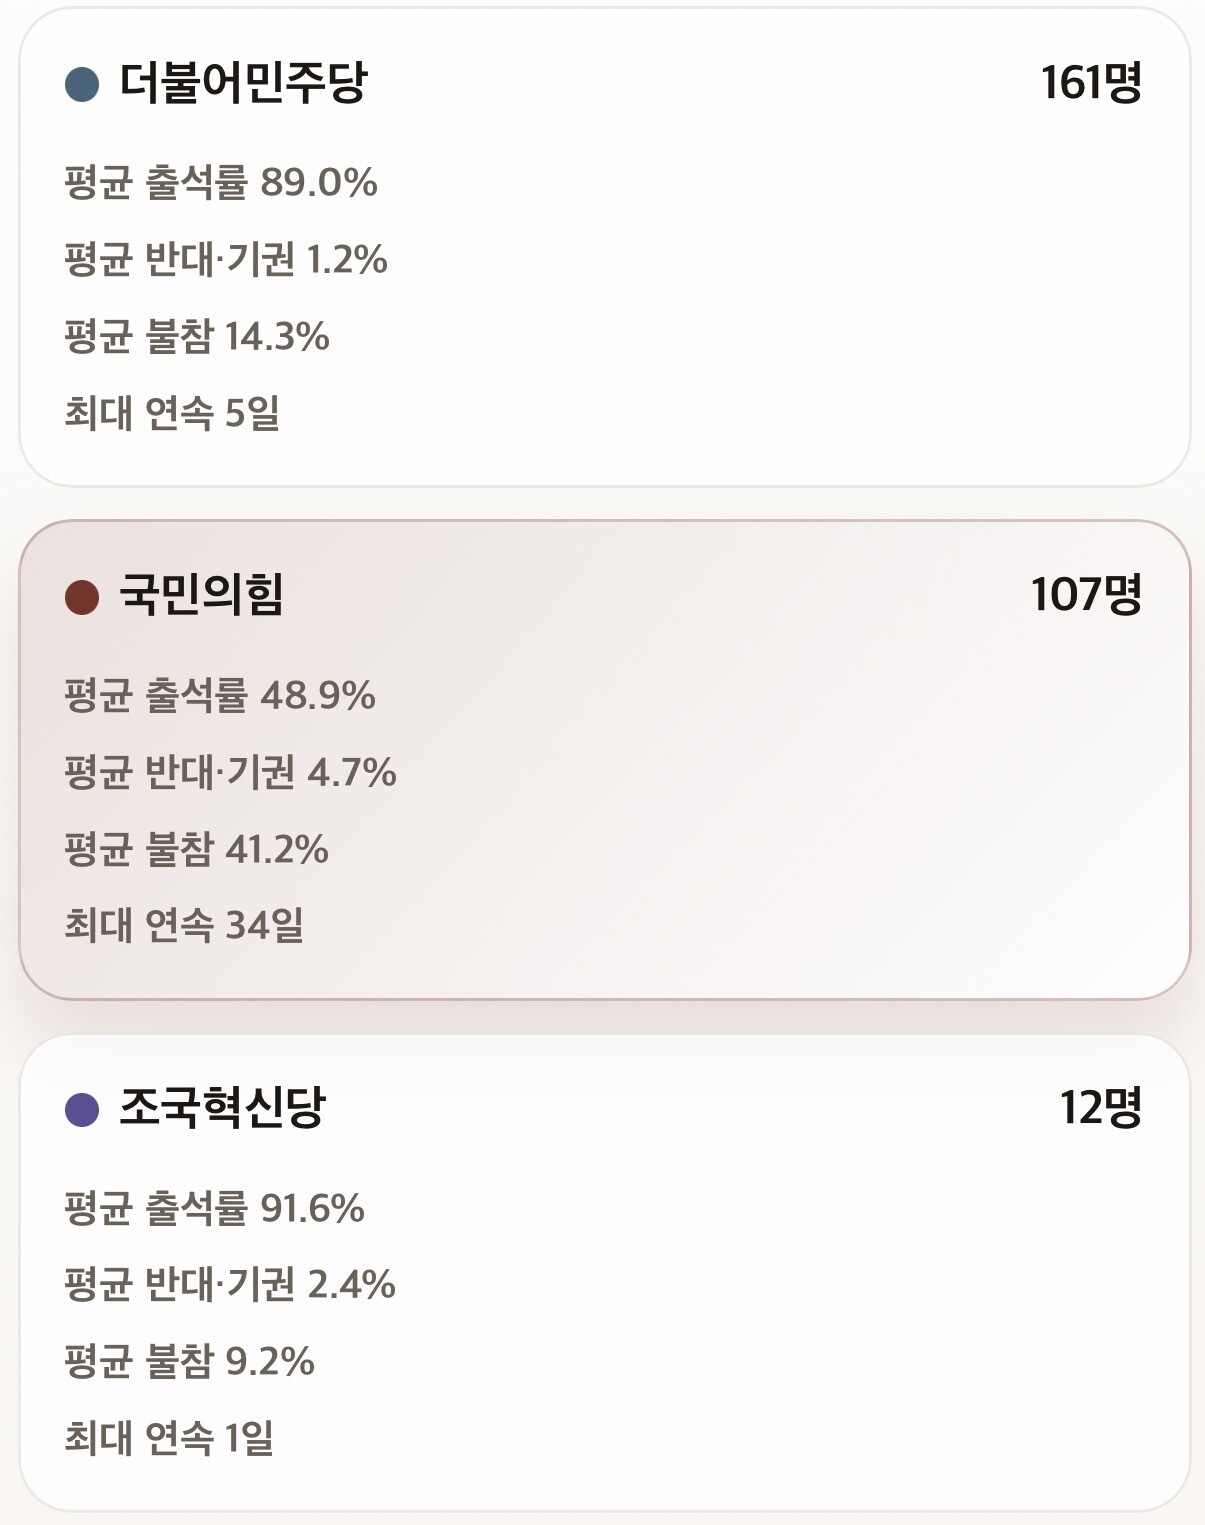Select 평균 출석률 89.0% stat
1205x1525 pixels.
point(221,183)
